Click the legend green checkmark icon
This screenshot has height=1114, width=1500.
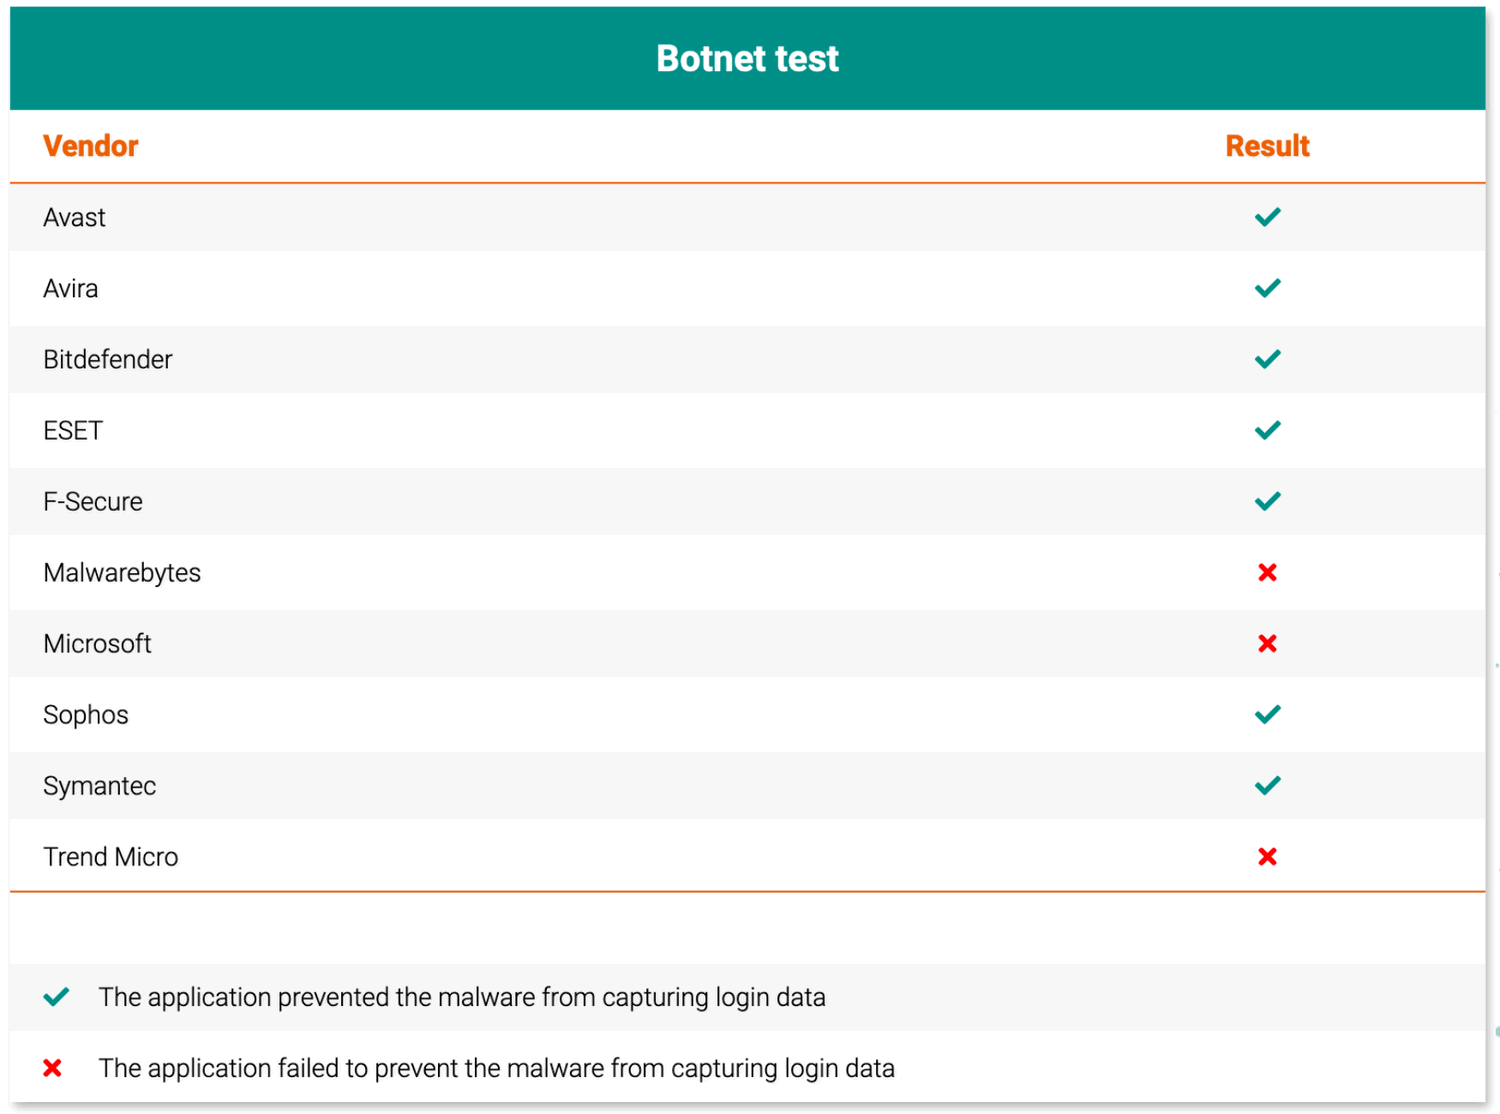[x=57, y=996]
